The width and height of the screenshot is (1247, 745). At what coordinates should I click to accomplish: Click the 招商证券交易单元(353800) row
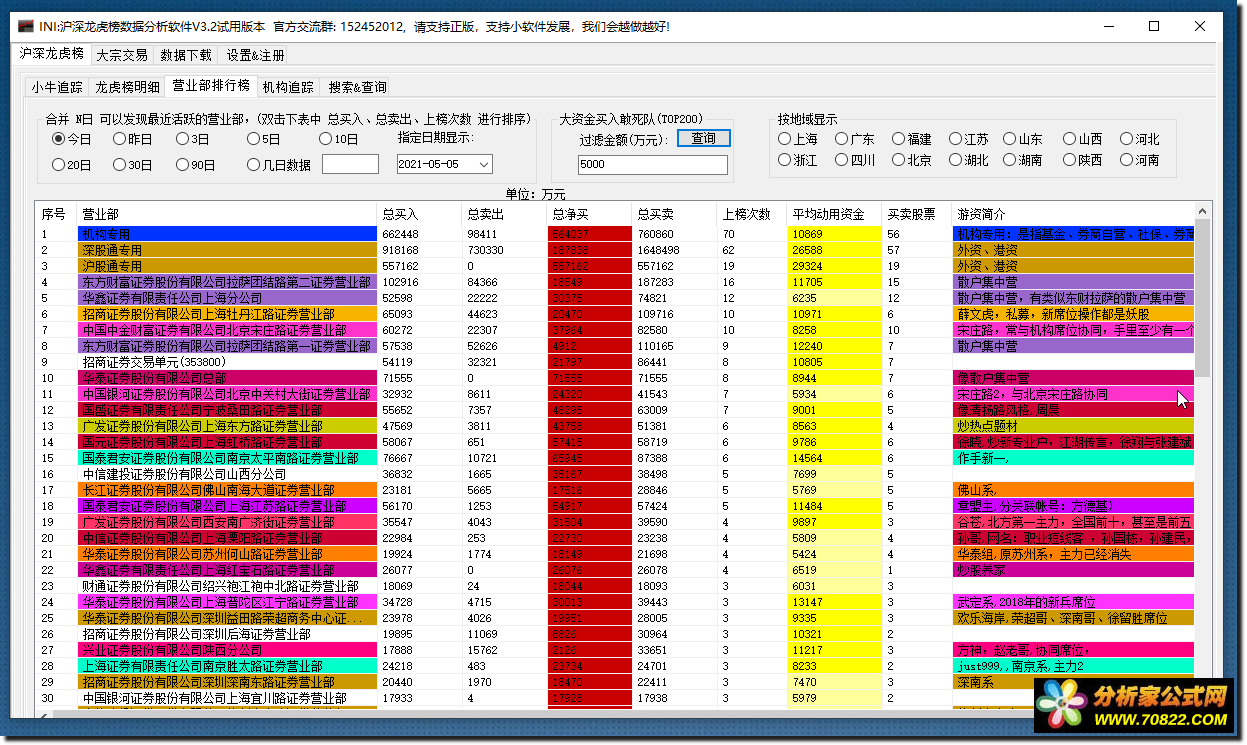(616, 362)
